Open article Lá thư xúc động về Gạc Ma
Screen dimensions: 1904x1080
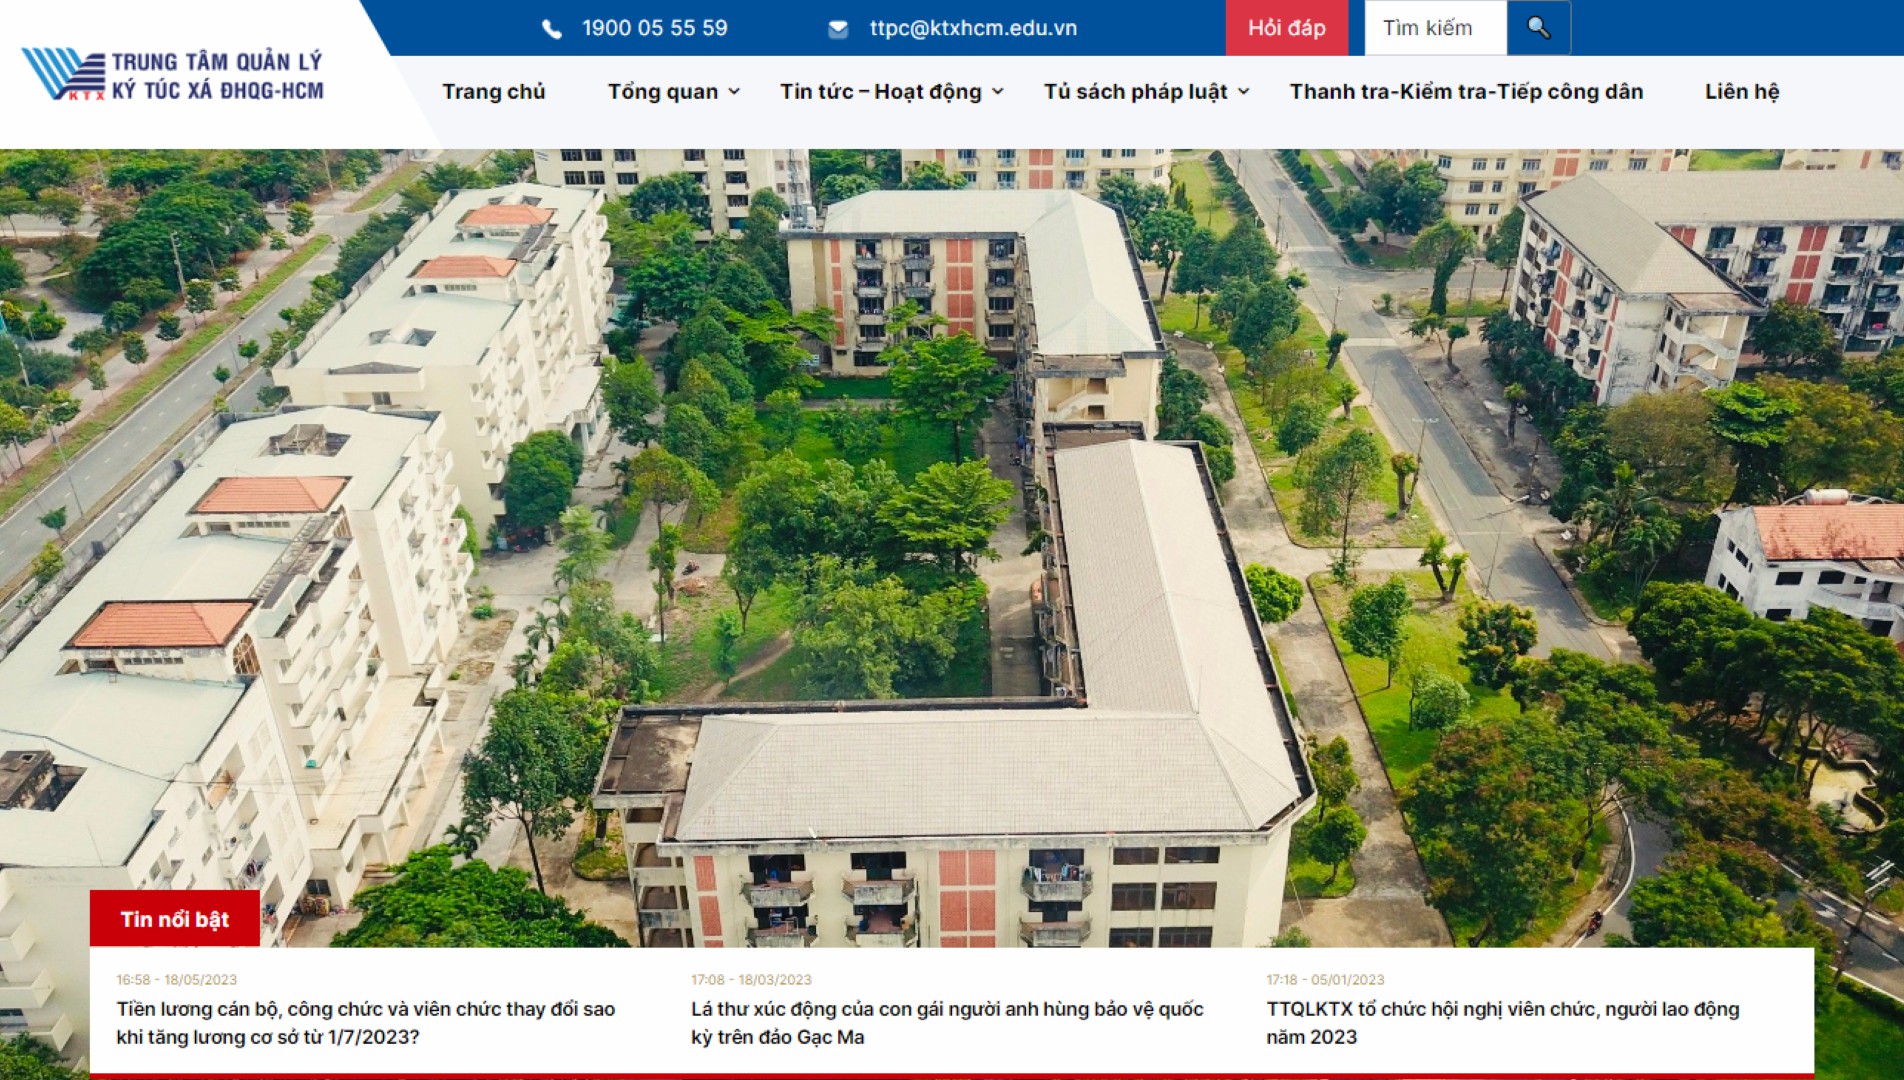click(x=947, y=1023)
